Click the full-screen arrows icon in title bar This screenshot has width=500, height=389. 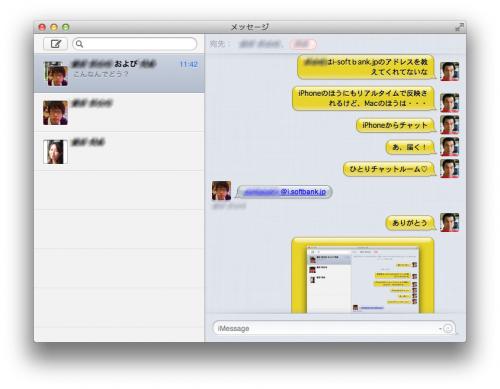460,27
